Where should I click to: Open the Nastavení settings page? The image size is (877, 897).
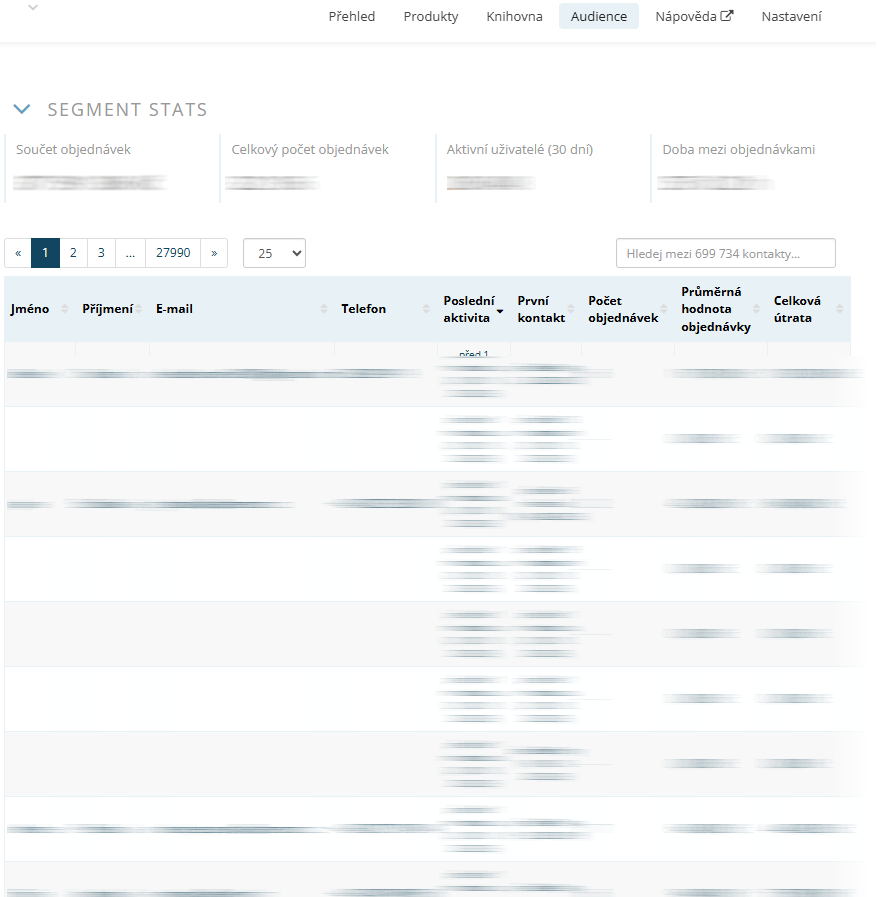tap(791, 16)
